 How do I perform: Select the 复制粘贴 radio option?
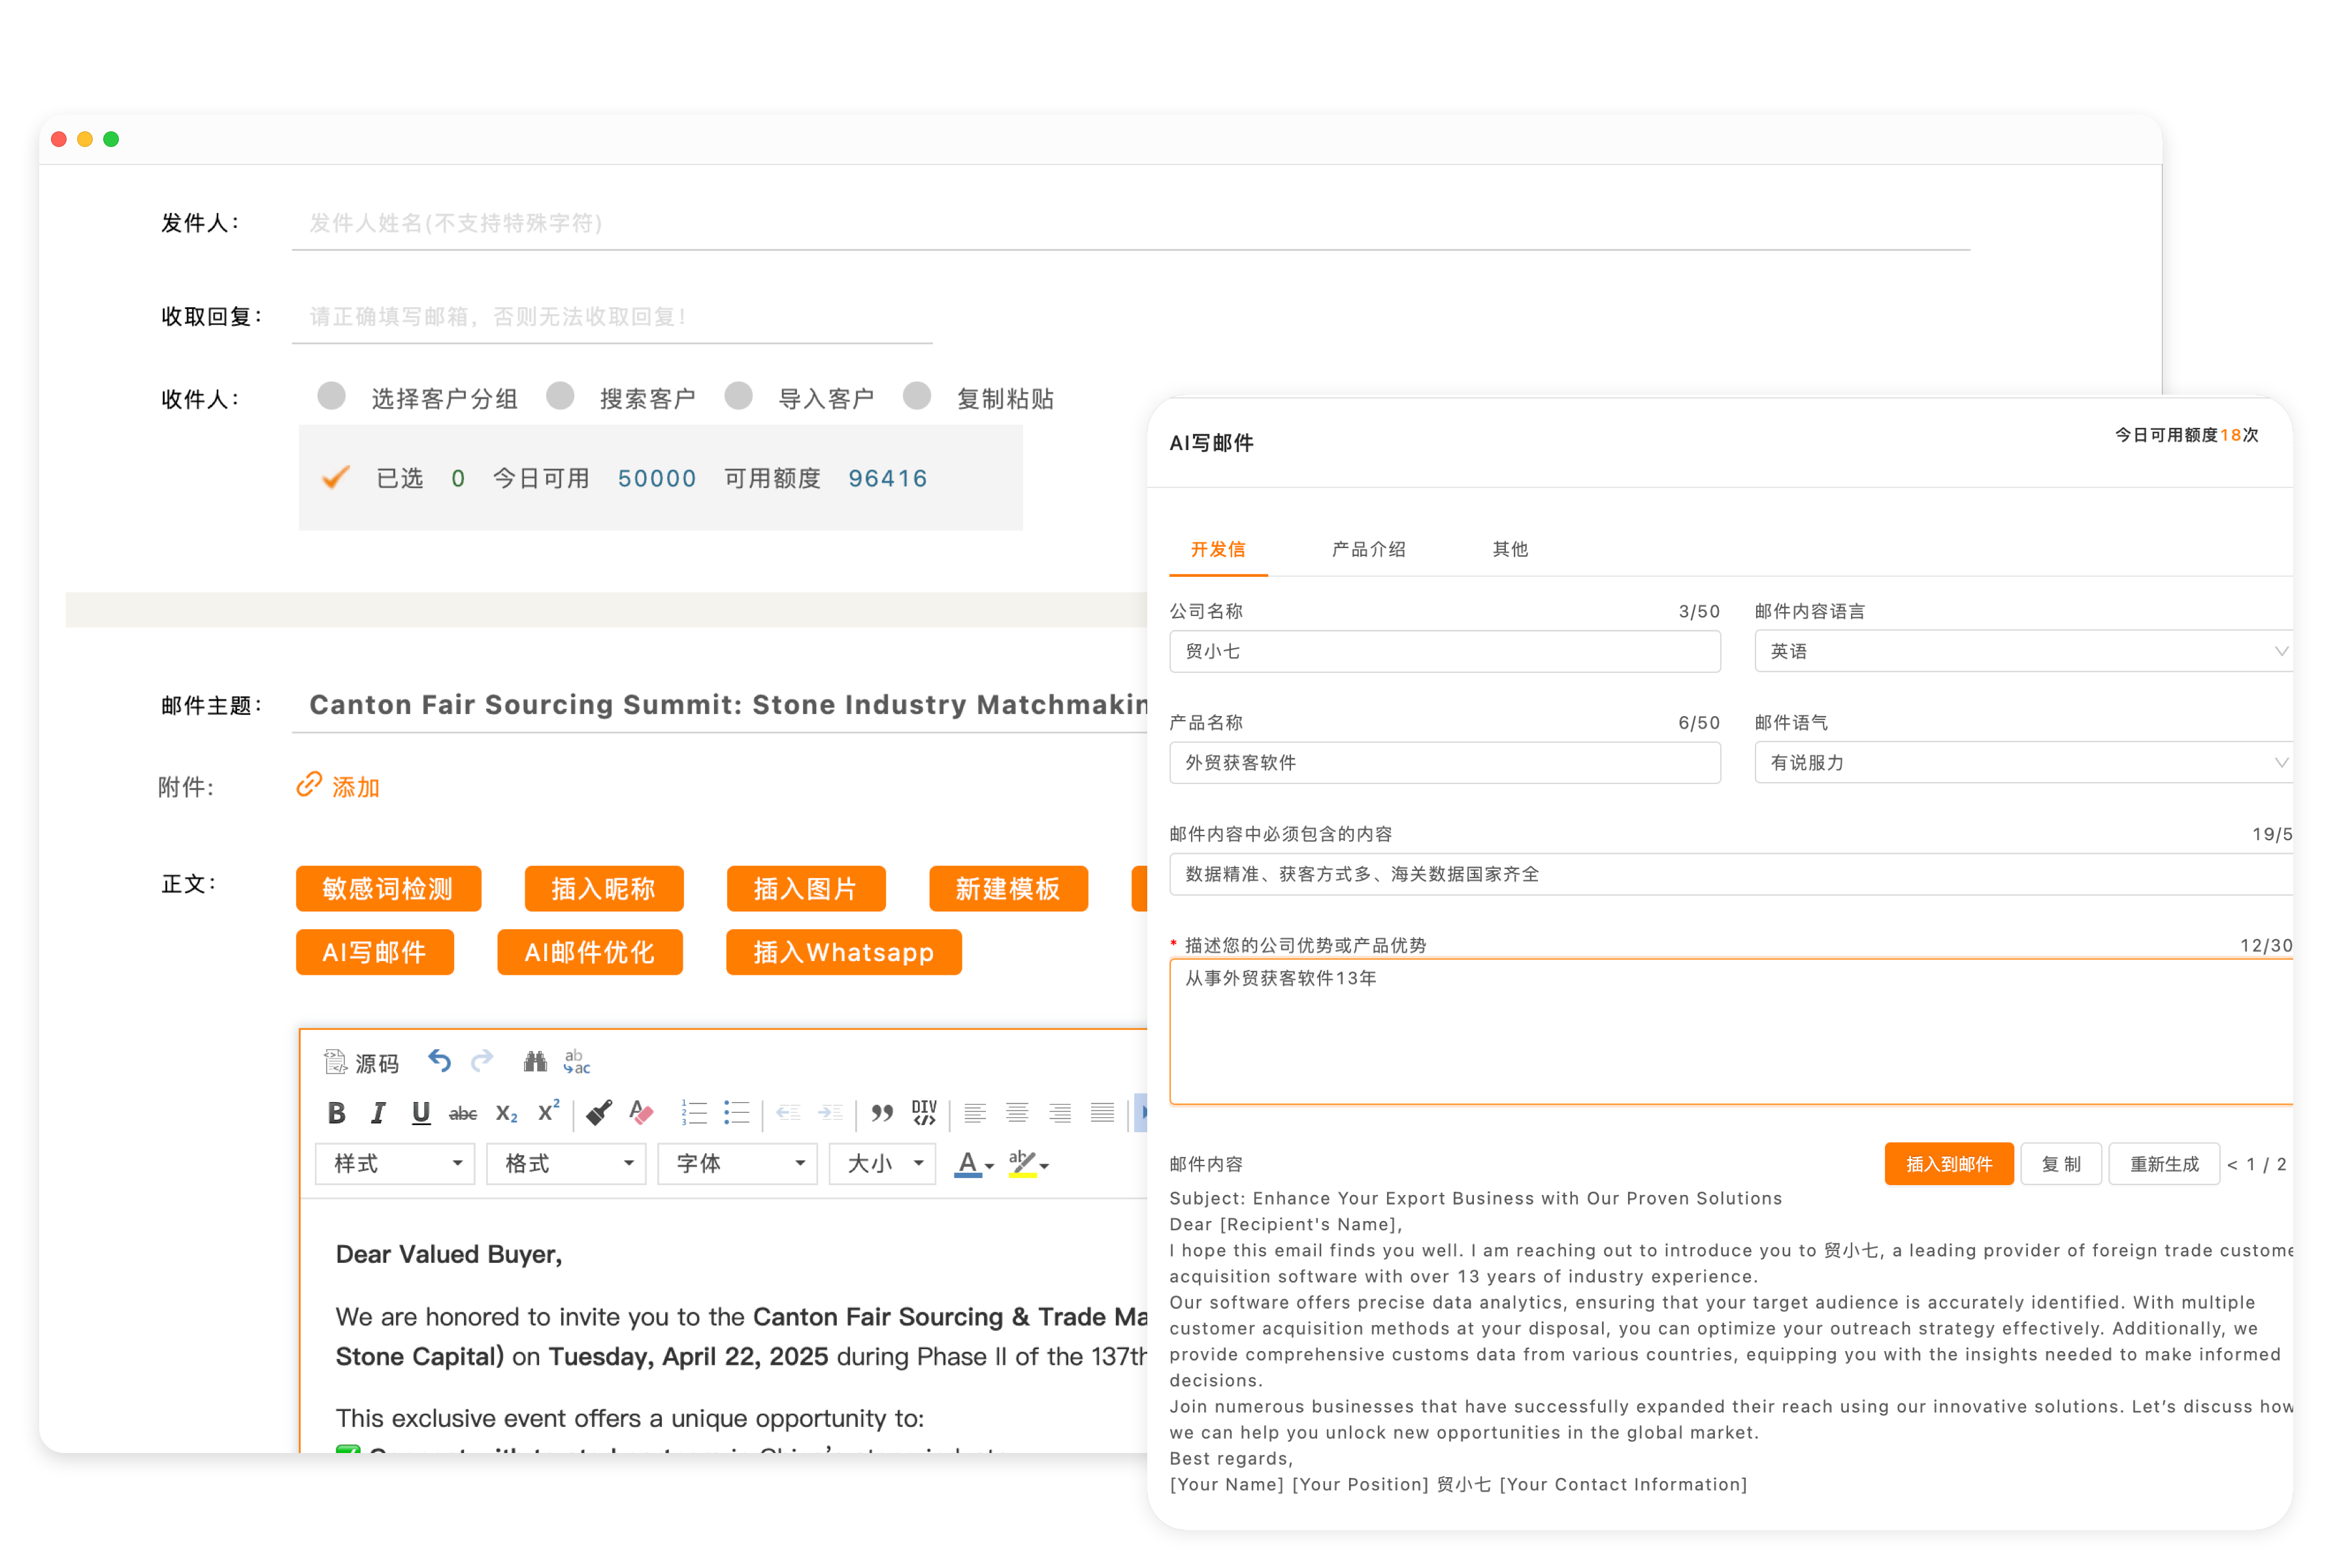tap(917, 396)
